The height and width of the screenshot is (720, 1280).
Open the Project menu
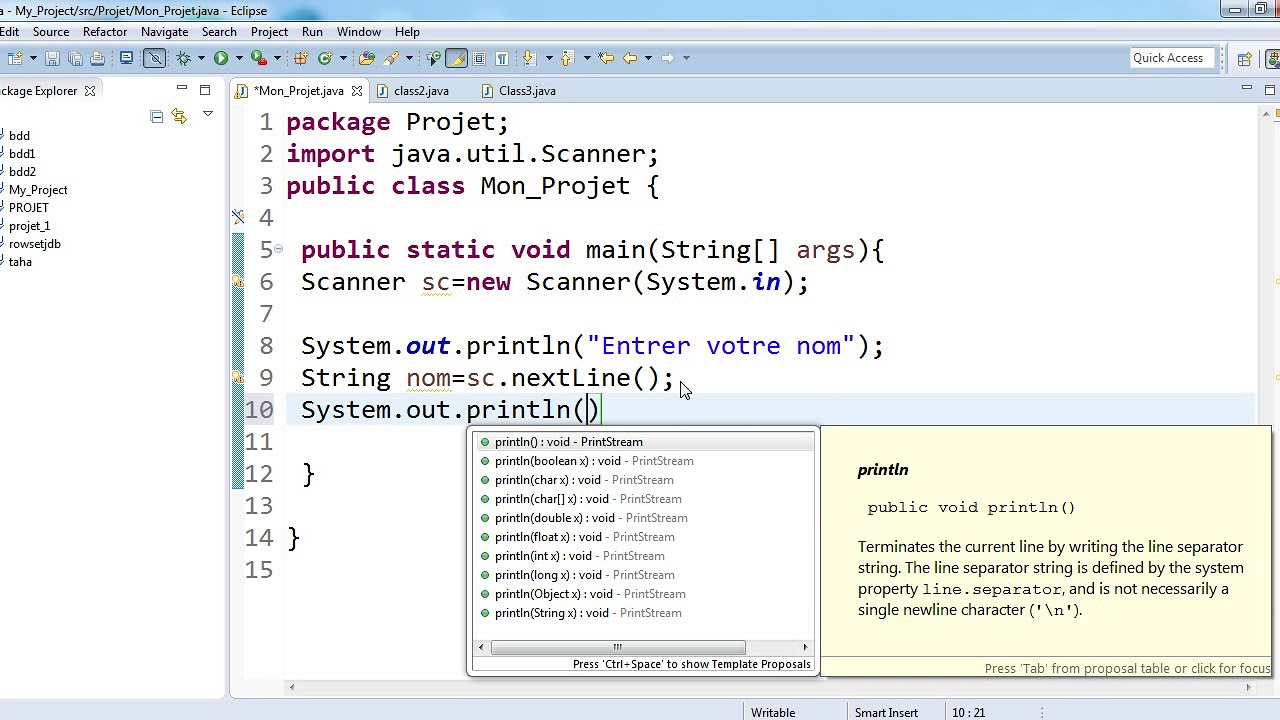(269, 32)
